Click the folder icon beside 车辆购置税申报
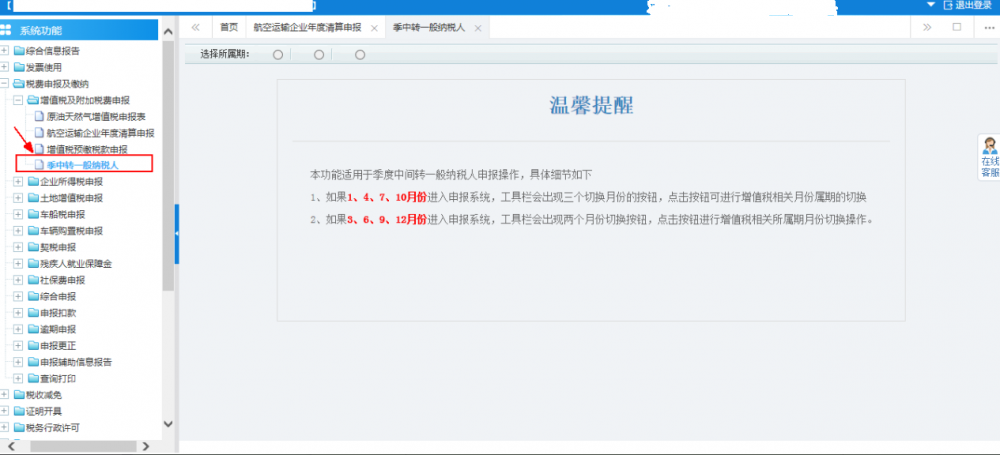1000x455 pixels. pos(34,230)
